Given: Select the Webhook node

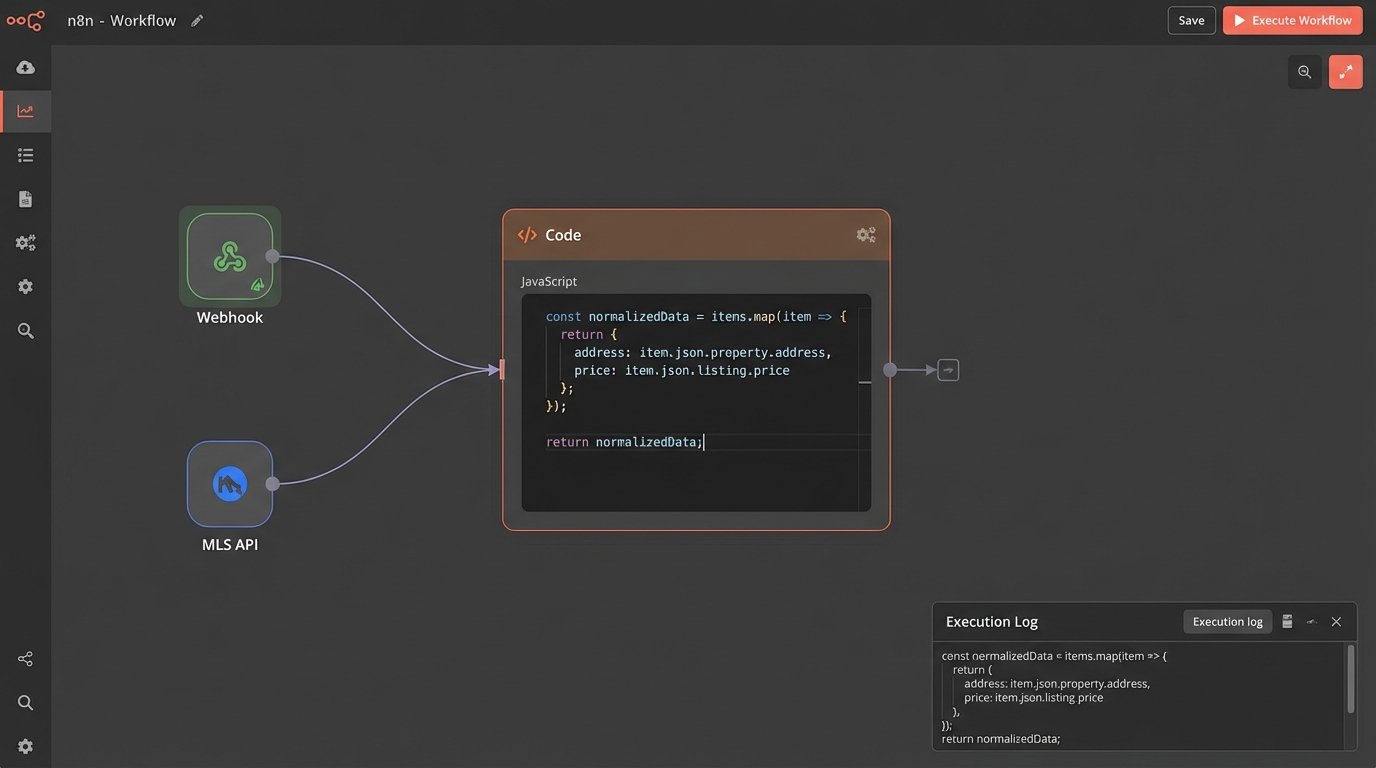Looking at the screenshot, I should [229, 256].
